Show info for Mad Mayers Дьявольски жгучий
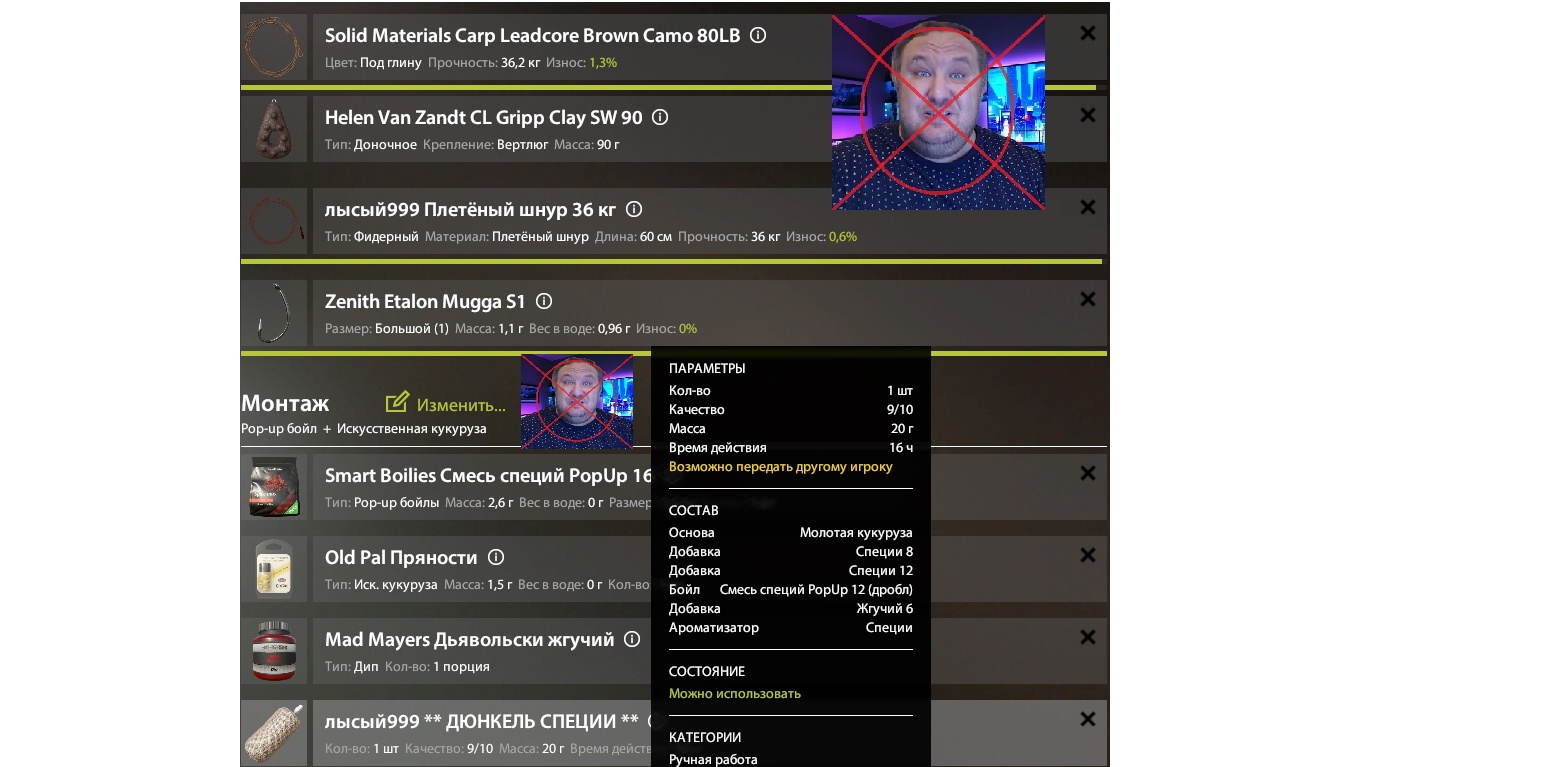This screenshot has height=767, width=1548. 632,639
